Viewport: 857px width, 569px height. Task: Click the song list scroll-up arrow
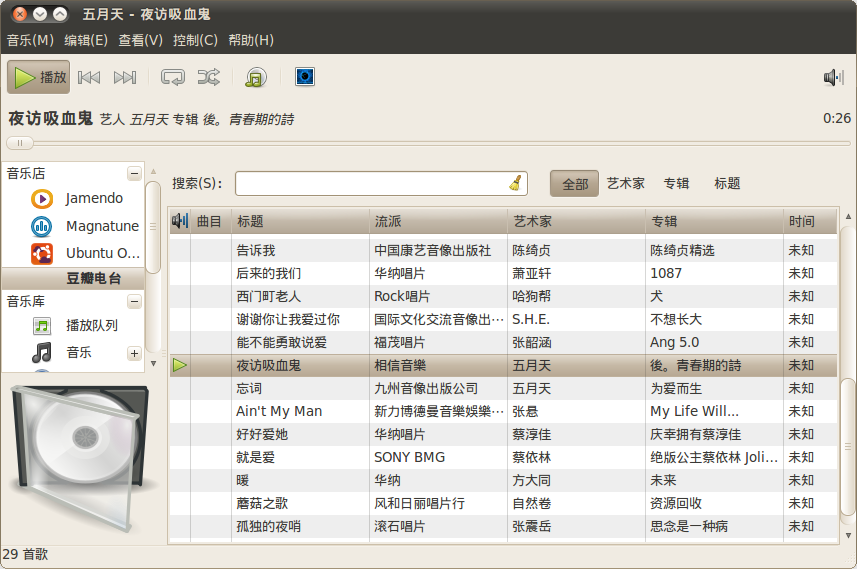click(848, 216)
